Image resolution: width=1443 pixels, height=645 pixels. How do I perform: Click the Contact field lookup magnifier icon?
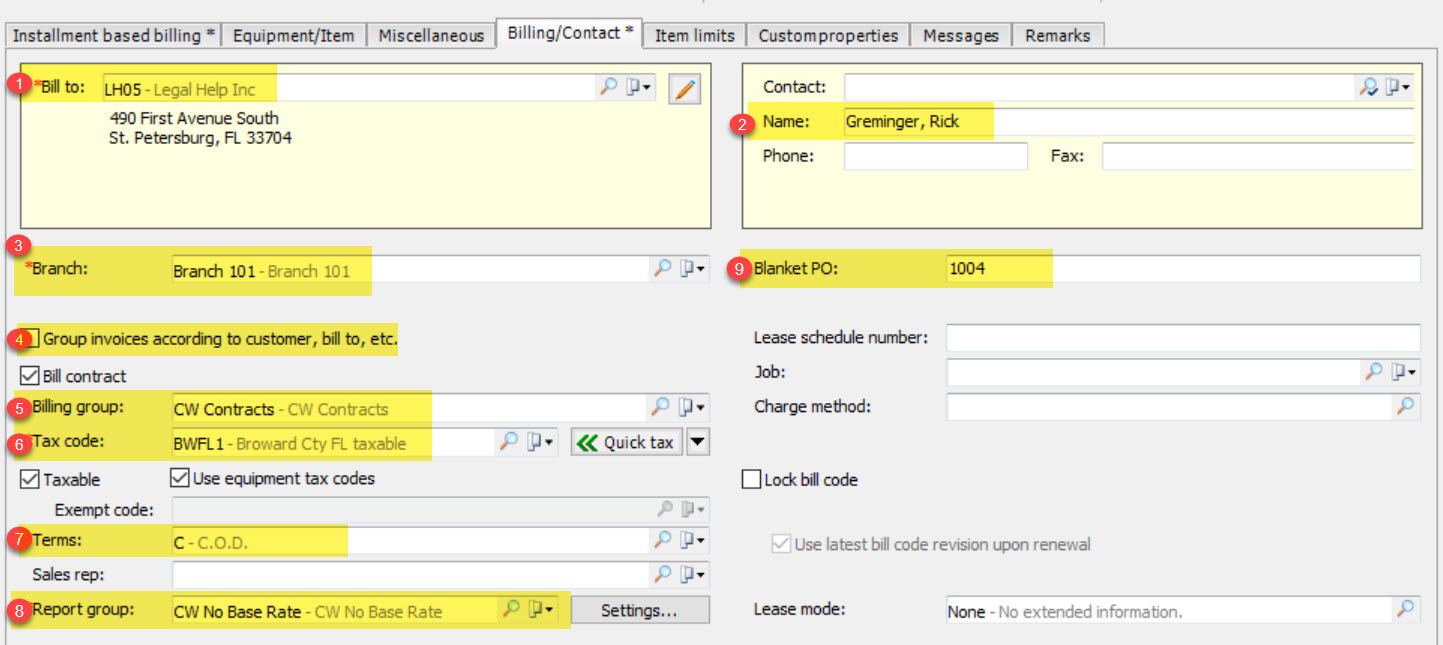(x=1368, y=88)
